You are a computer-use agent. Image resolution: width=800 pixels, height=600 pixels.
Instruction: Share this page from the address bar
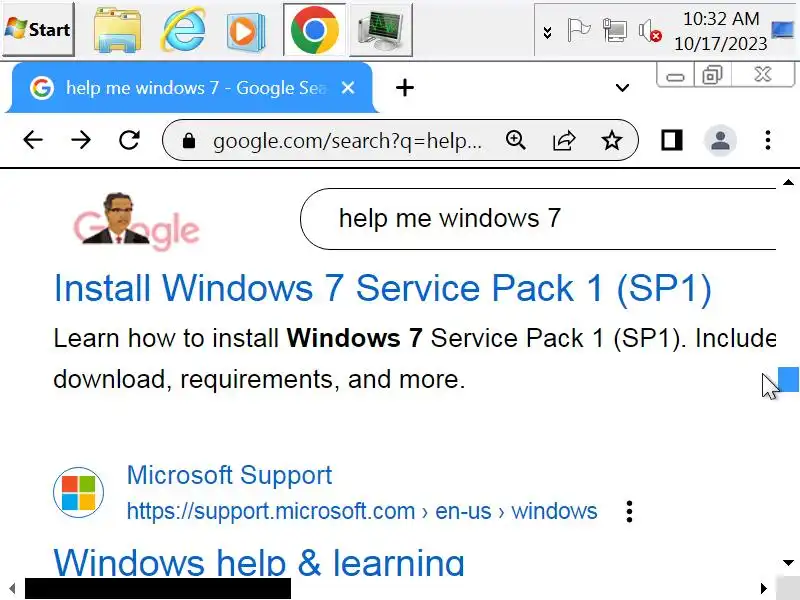pos(564,140)
